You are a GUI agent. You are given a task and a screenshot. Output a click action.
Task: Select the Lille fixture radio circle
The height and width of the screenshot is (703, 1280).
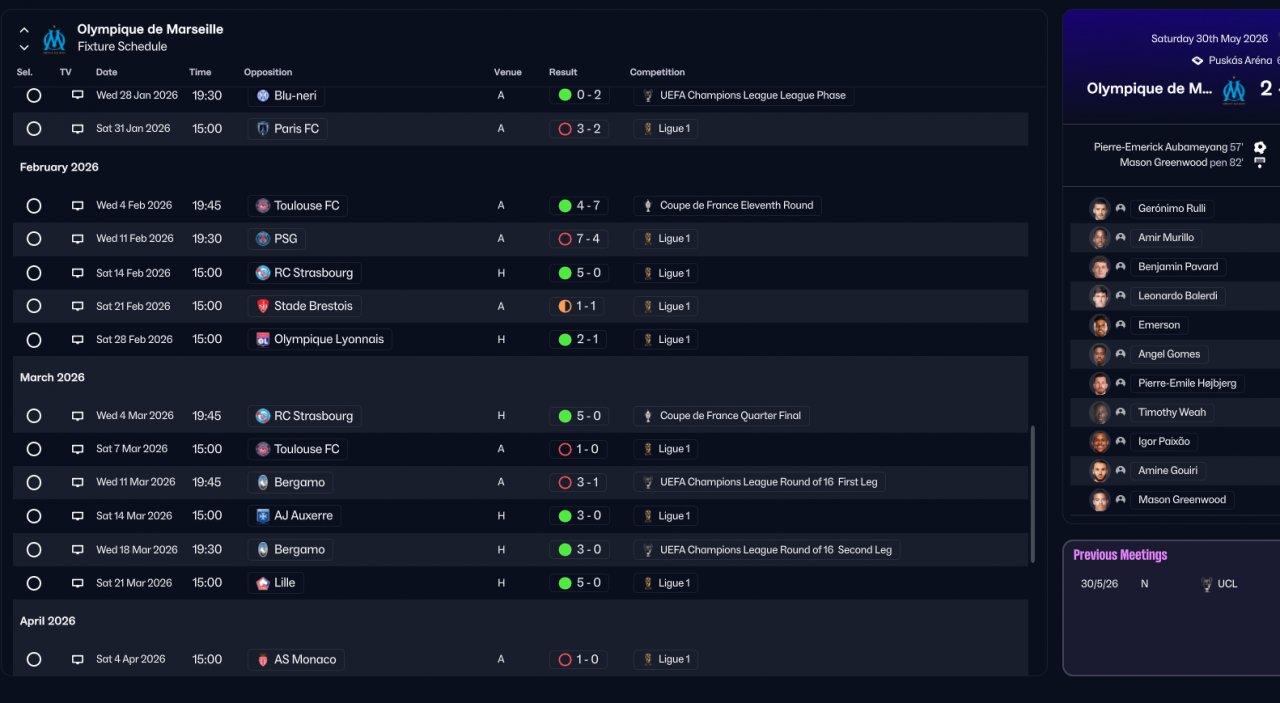34,583
